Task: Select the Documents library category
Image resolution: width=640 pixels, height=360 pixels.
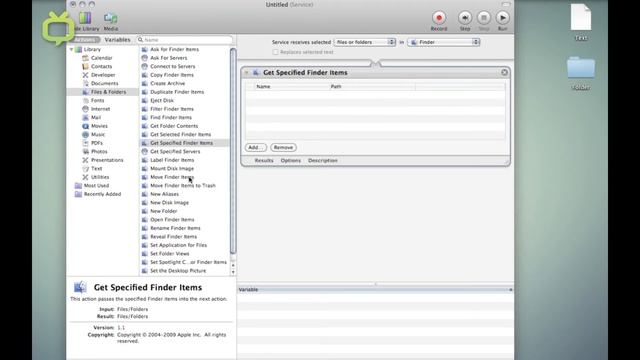Action: tap(104, 83)
